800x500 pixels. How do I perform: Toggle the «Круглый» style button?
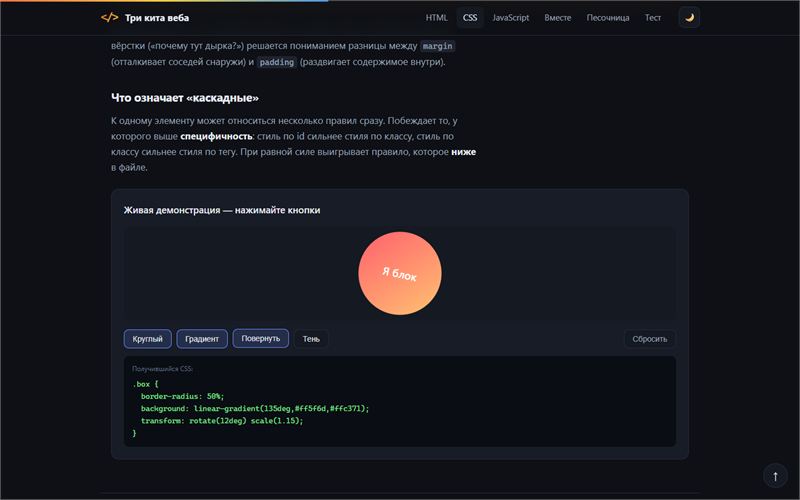tap(147, 339)
